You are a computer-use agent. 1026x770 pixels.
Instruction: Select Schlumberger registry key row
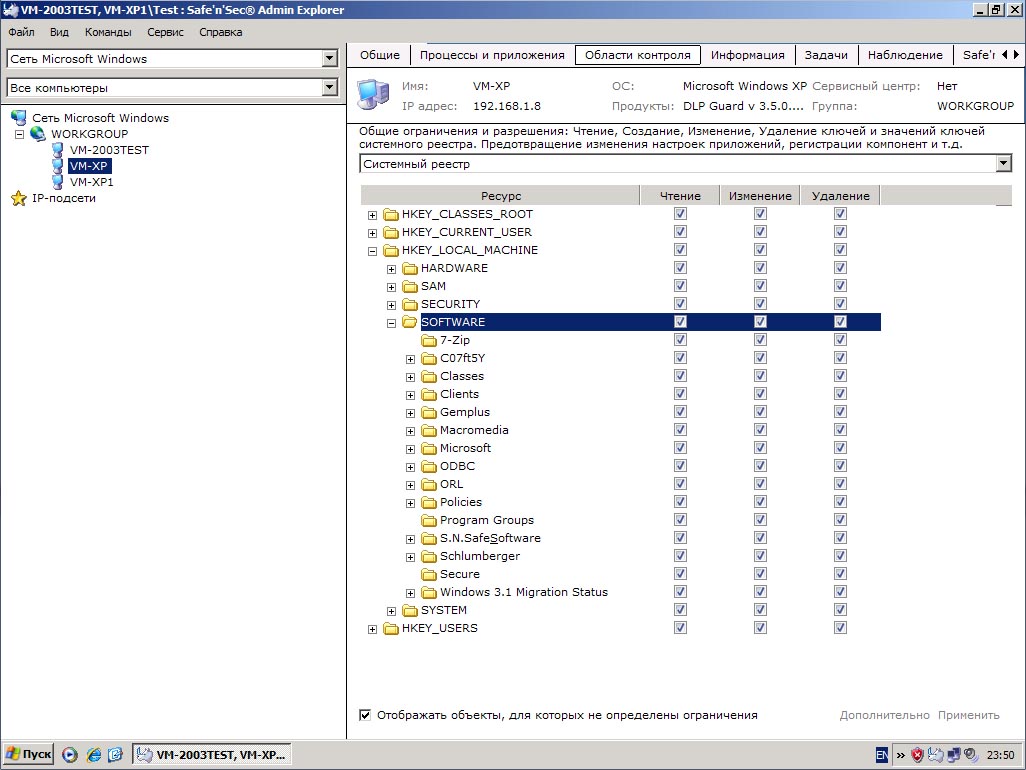point(480,556)
